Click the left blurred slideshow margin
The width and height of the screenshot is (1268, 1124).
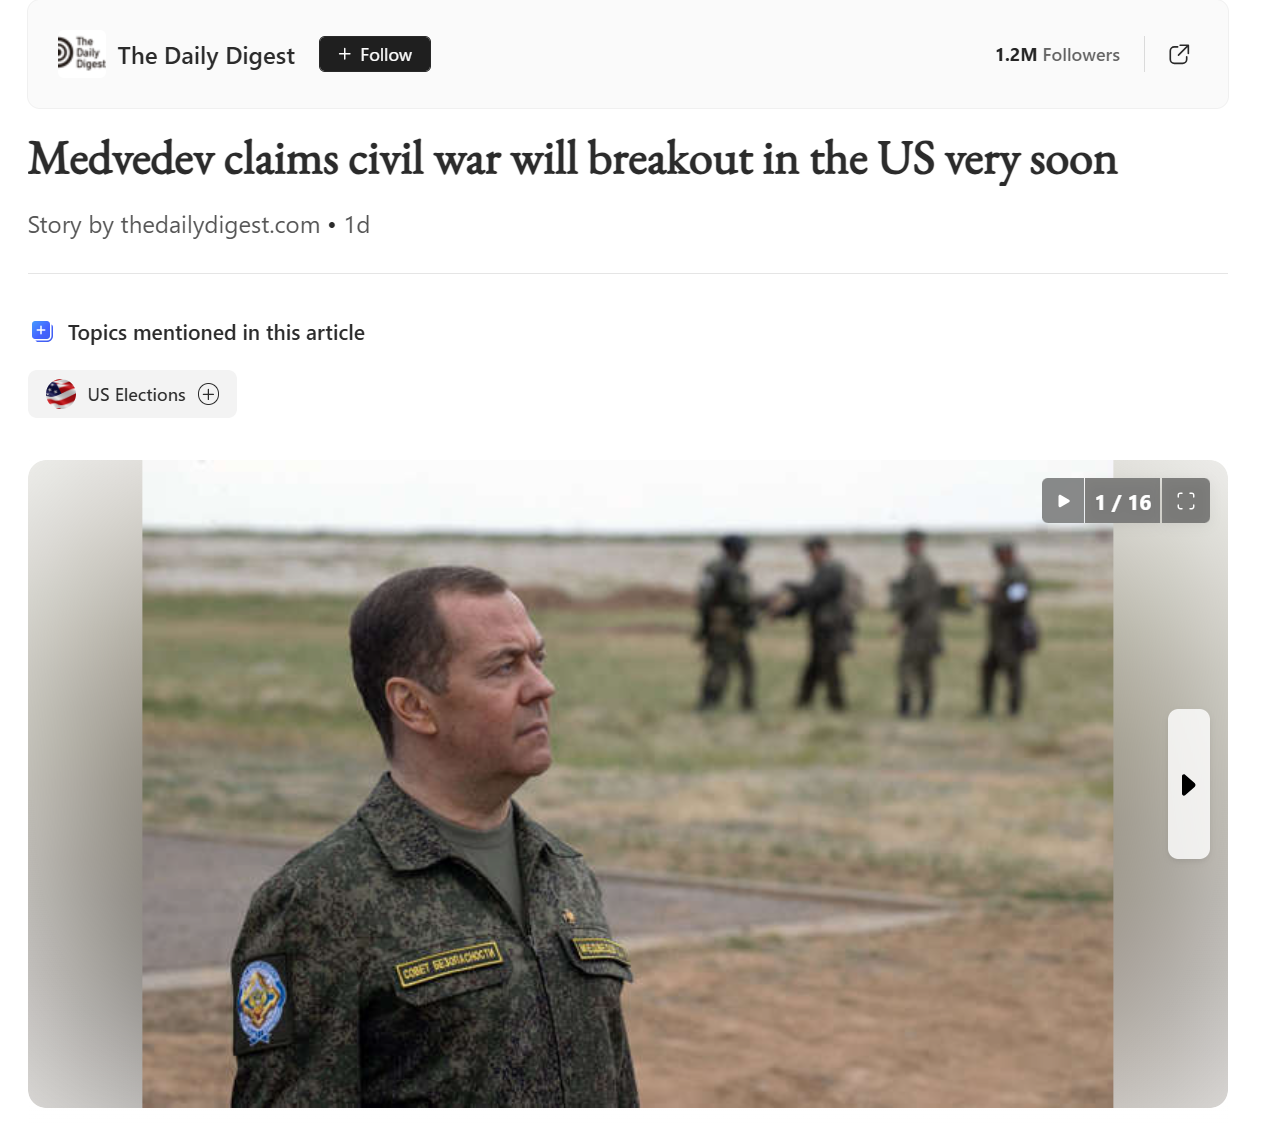[85, 784]
